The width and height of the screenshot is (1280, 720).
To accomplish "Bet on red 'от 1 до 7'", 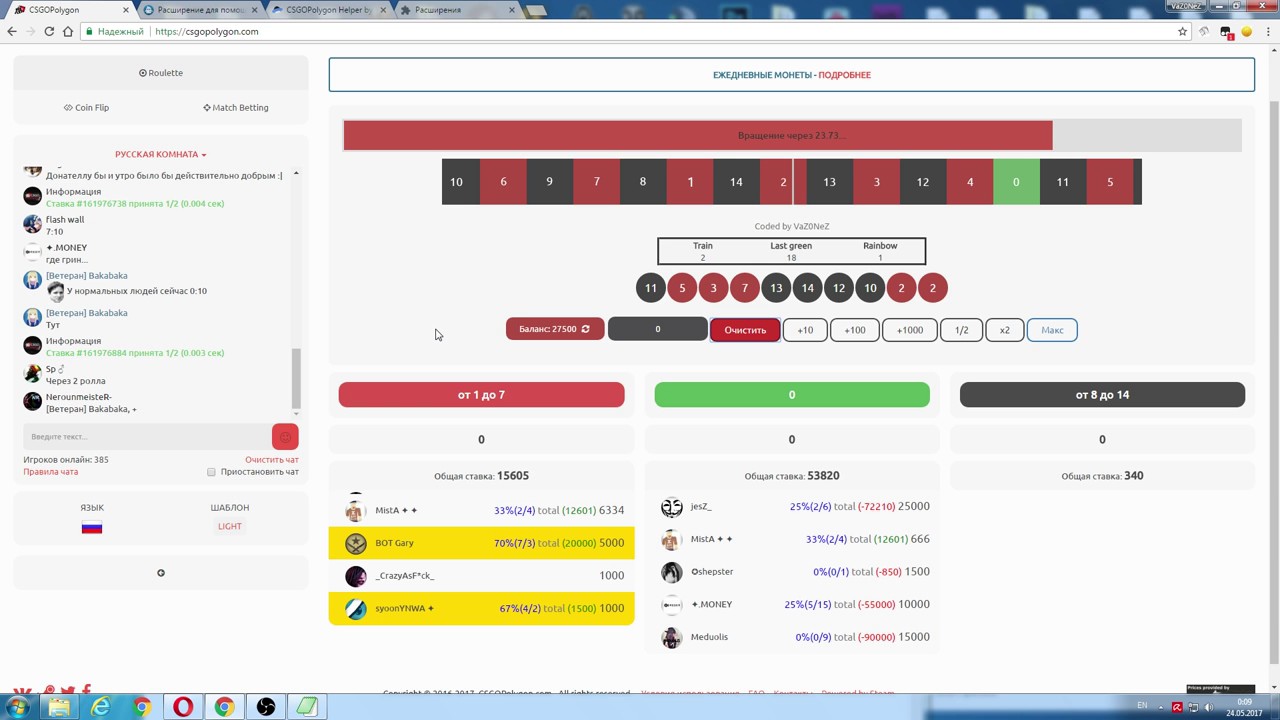I will [x=481, y=395].
